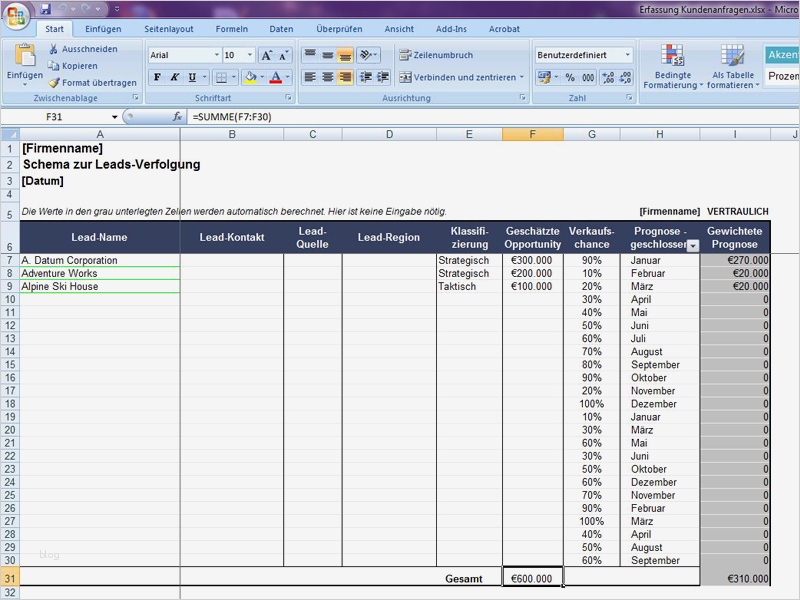The height and width of the screenshot is (600, 800).
Task: Select the Format übertragen (Format Painter) icon
Action: tap(54, 82)
